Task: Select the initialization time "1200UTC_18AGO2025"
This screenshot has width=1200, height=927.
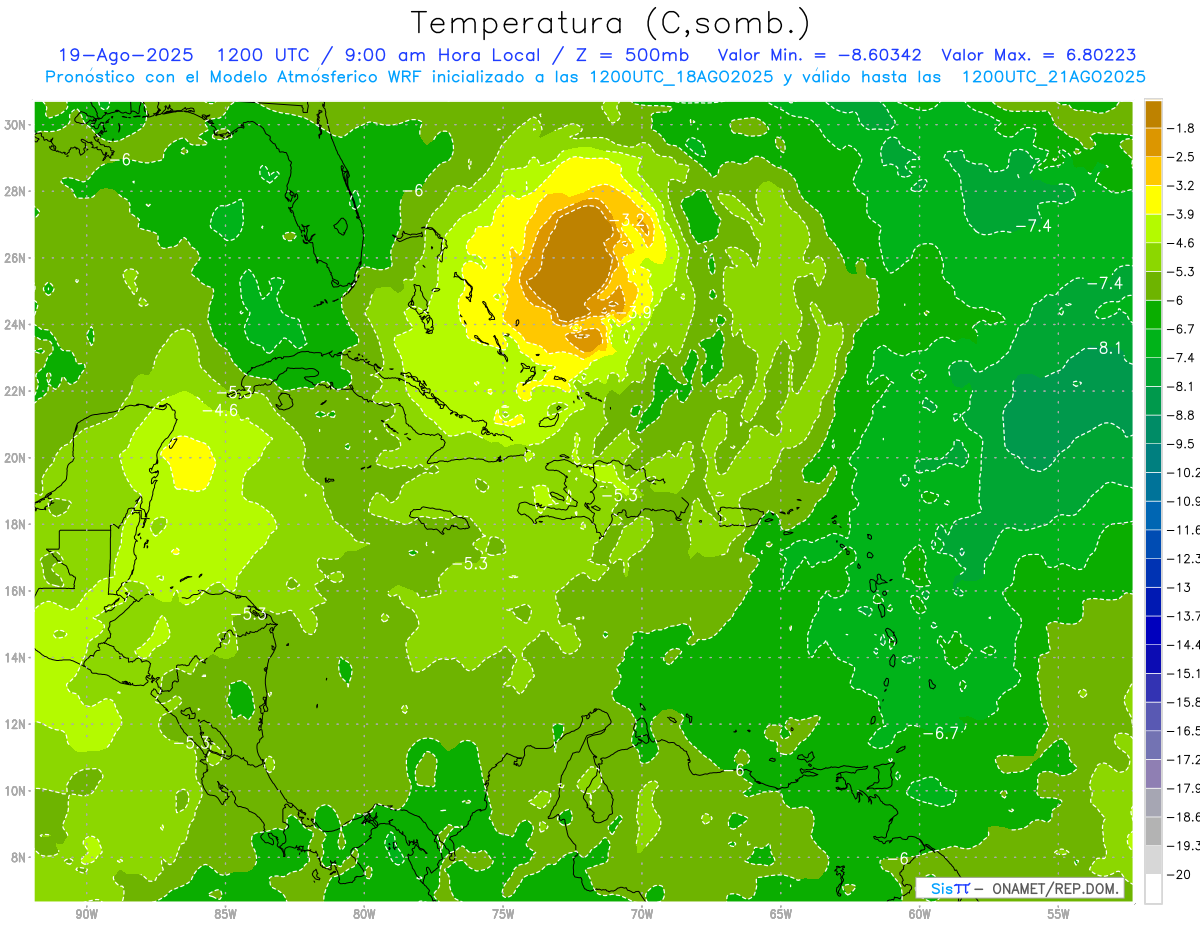Action: (682, 77)
